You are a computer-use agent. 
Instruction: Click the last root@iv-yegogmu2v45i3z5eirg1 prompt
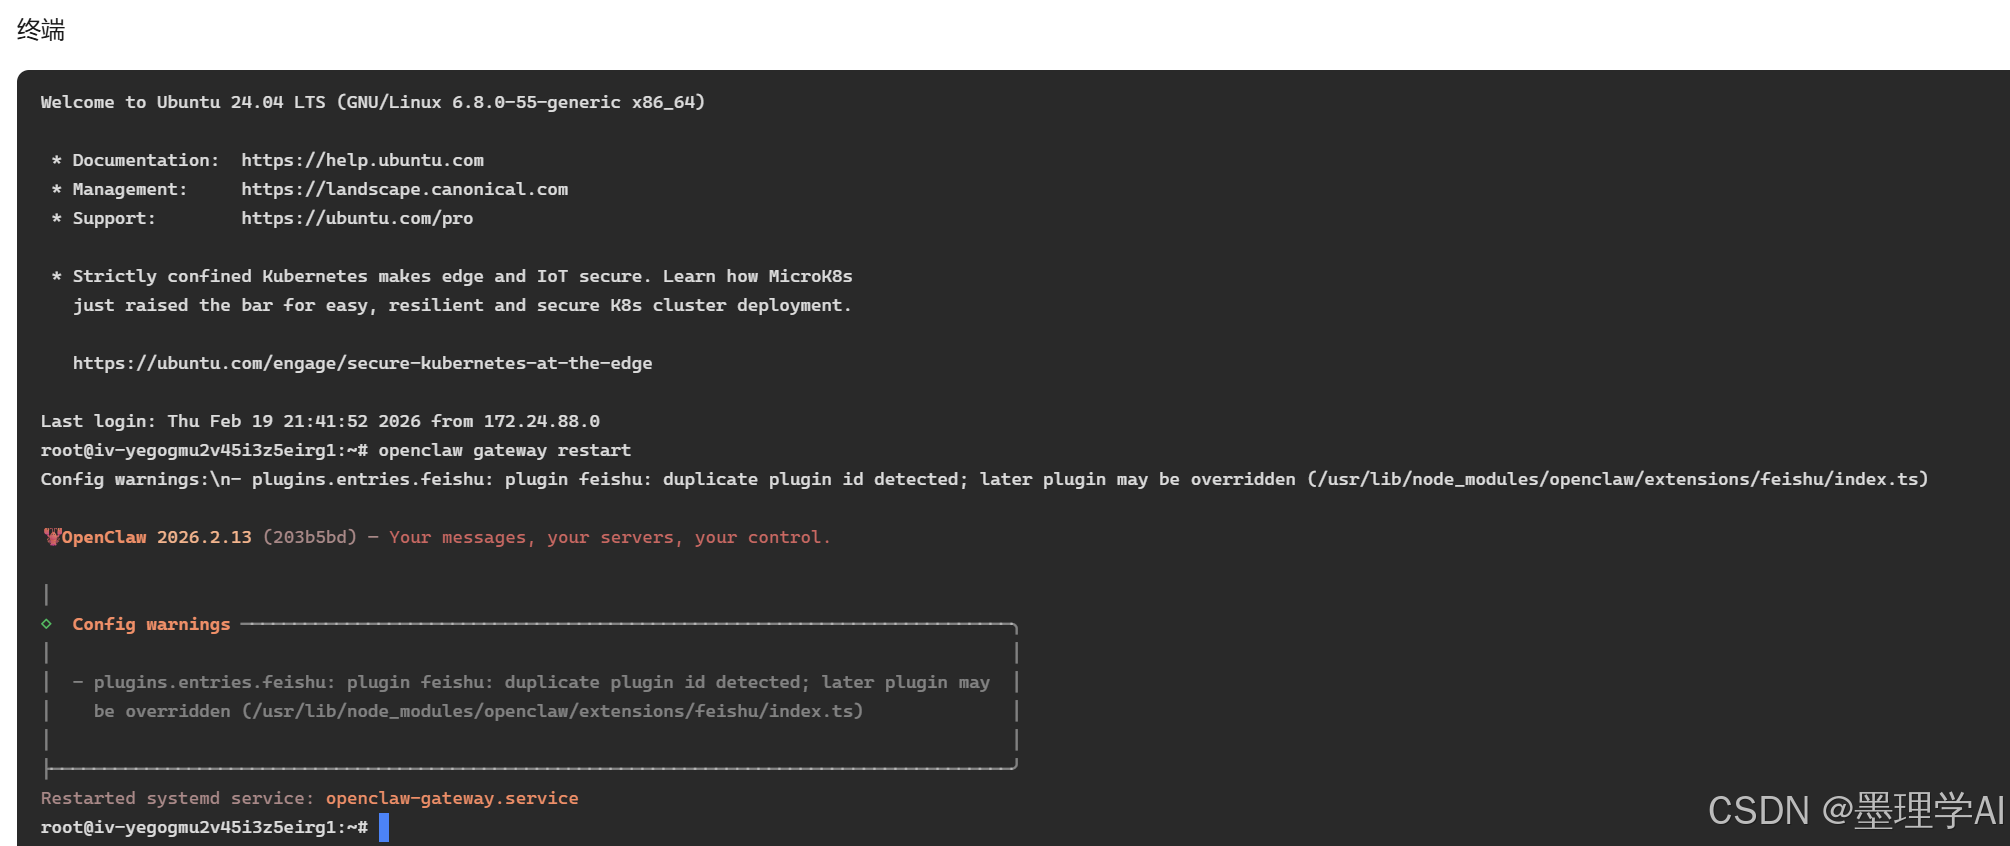pyautogui.click(x=204, y=827)
